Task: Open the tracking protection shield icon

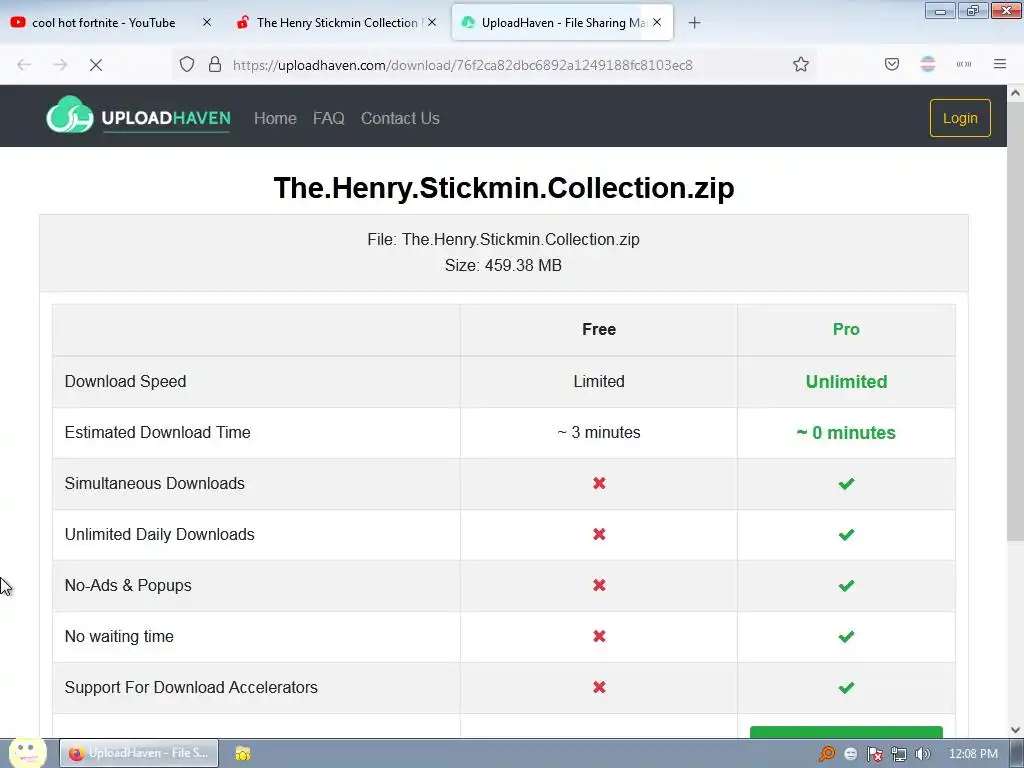Action: 187,64
